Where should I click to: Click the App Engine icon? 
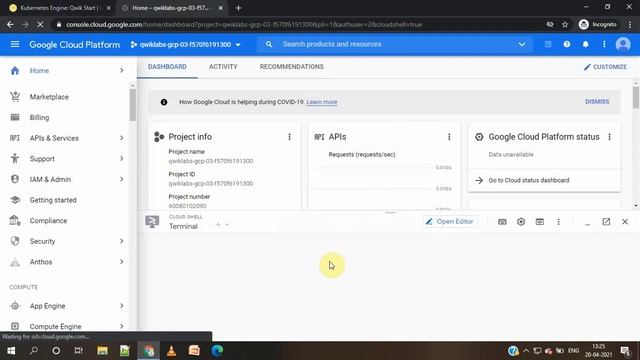pos(15,306)
